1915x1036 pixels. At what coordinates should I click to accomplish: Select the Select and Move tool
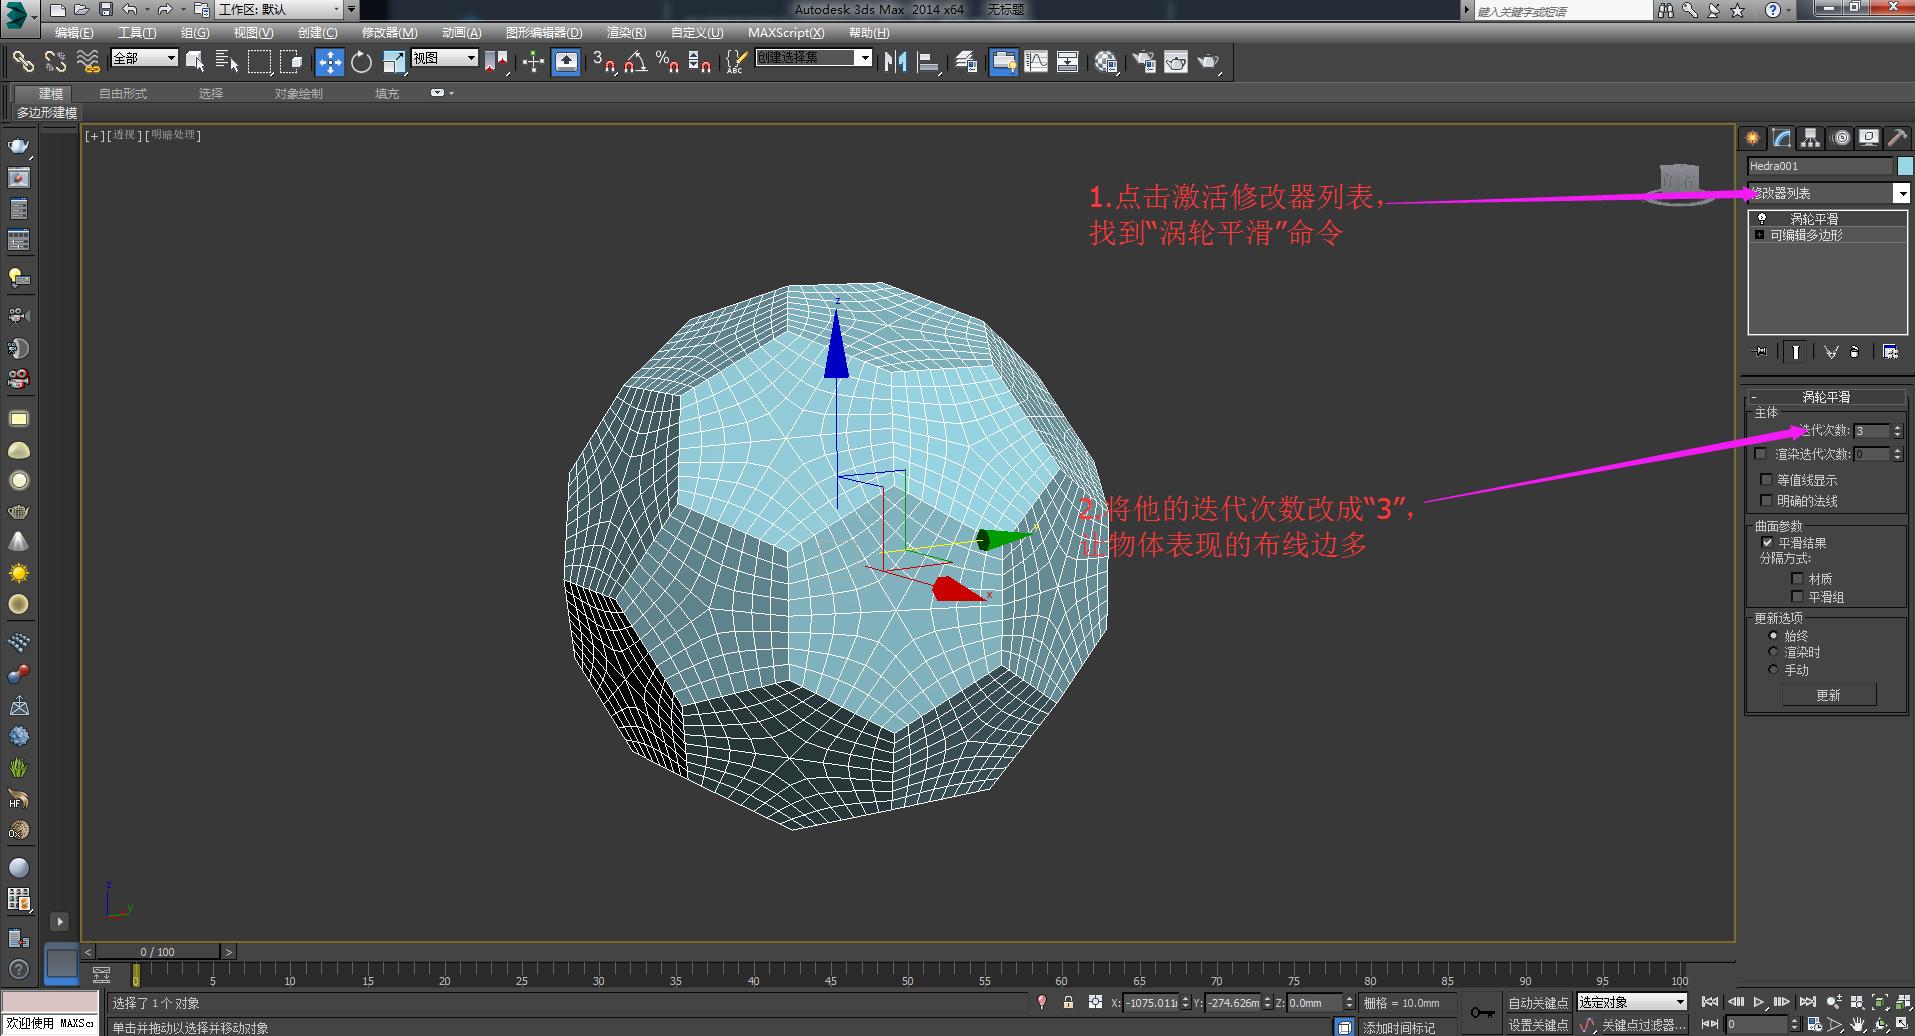[330, 61]
